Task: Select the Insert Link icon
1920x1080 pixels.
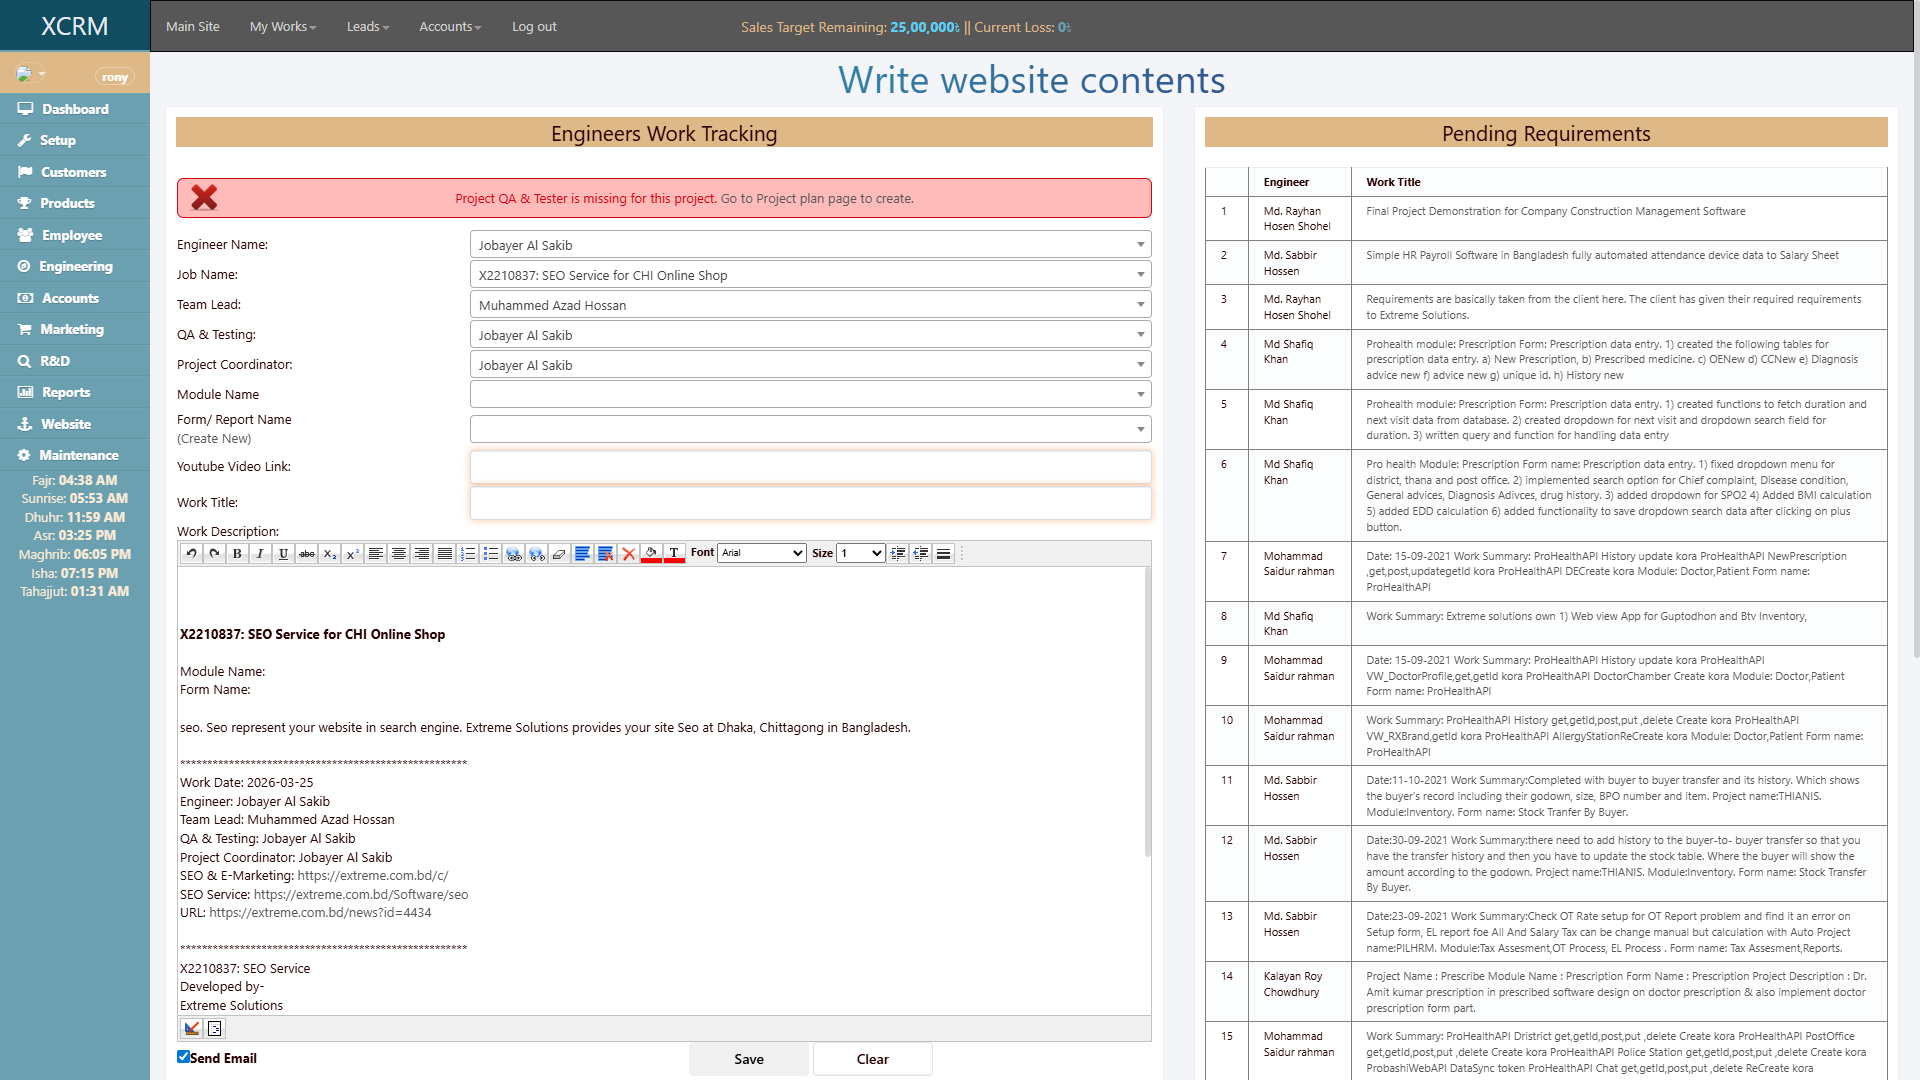Action: [514, 553]
